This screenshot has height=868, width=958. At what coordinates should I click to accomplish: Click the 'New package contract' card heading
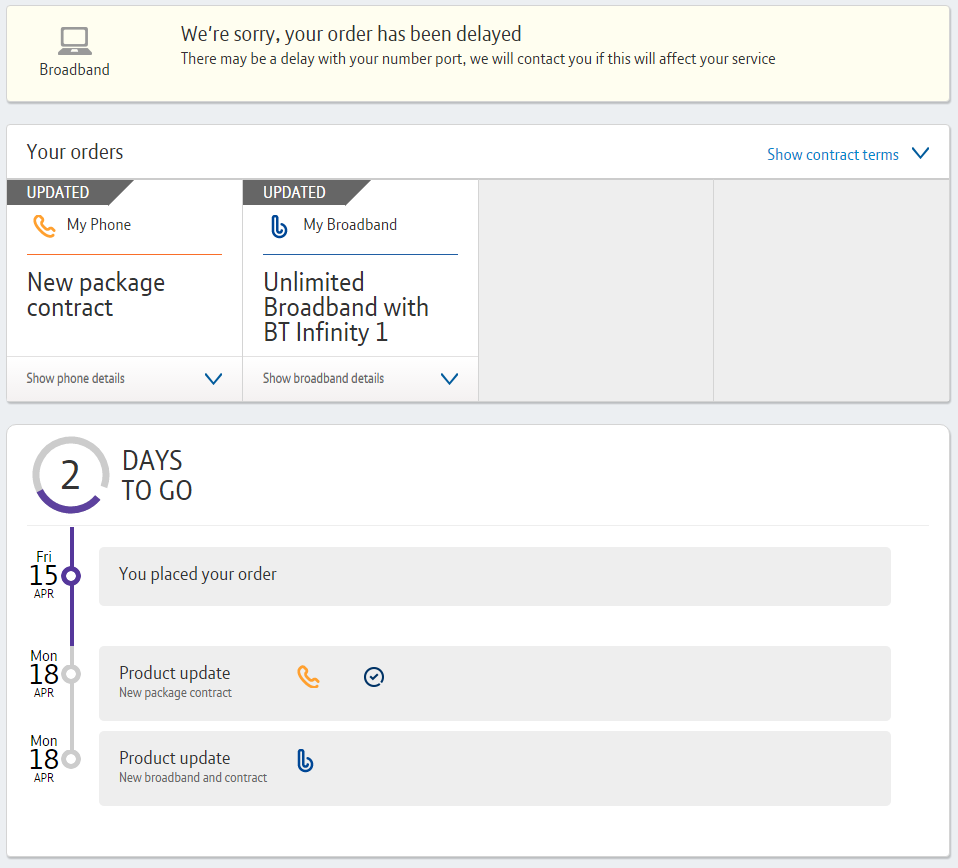click(x=96, y=295)
